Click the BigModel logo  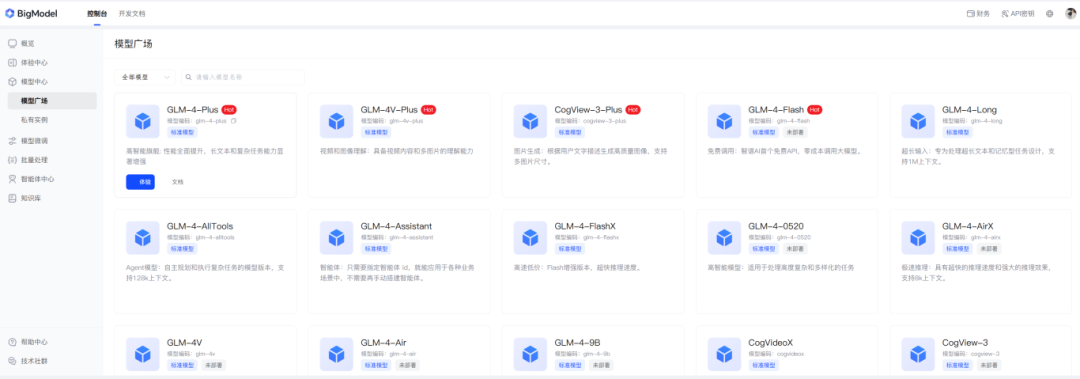(x=31, y=13)
